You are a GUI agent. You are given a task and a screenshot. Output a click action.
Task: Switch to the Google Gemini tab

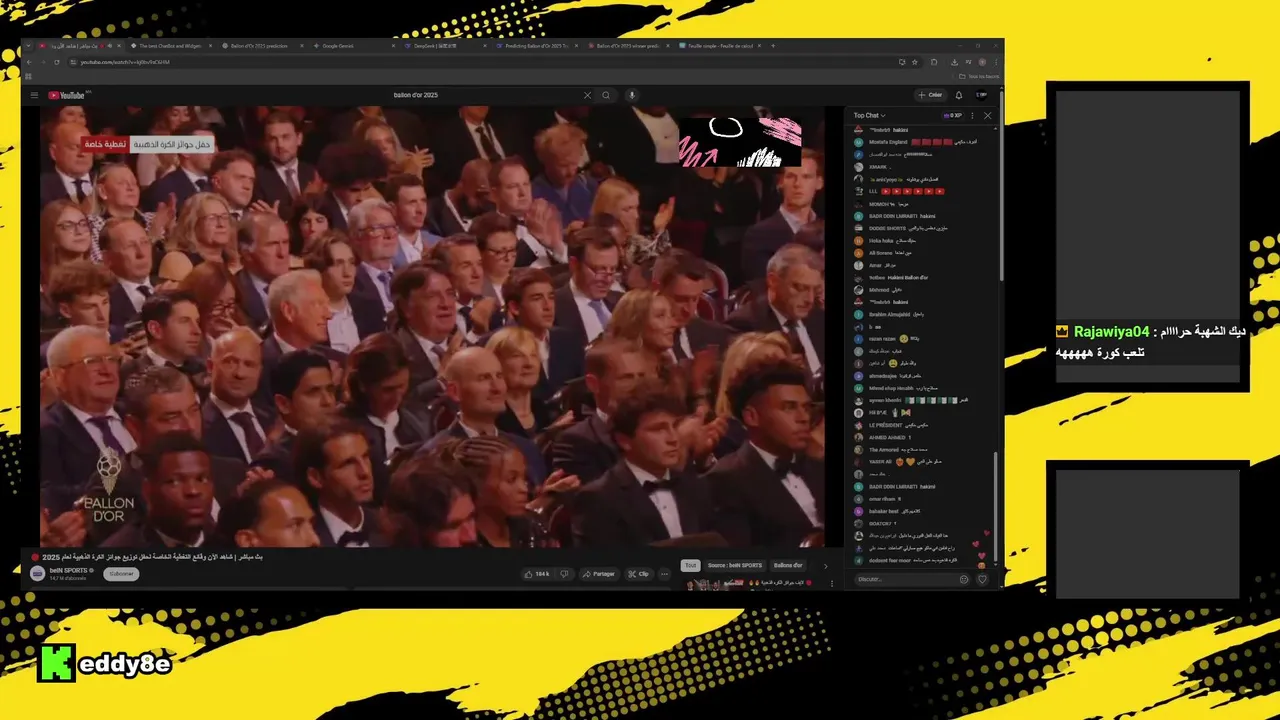[353, 45]
